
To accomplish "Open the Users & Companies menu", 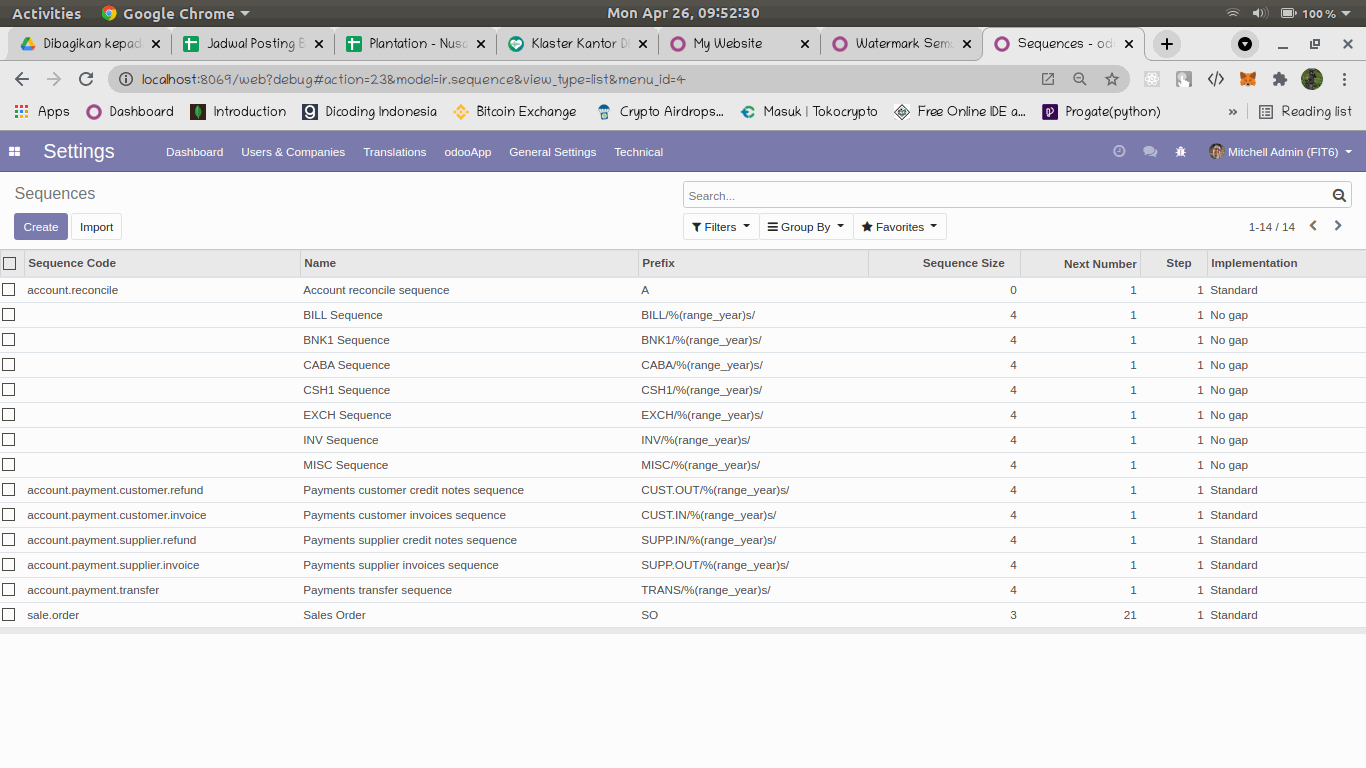I will (x=293, y=152).
